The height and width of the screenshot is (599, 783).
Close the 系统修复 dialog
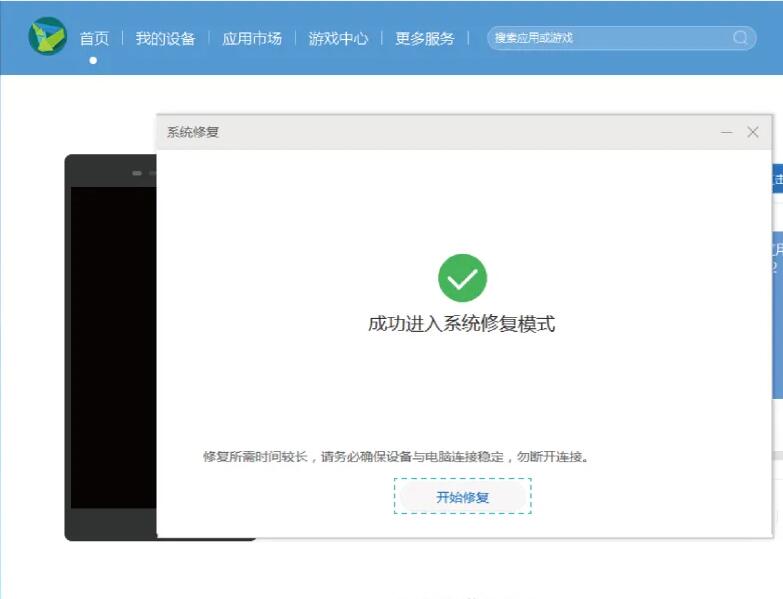753,132
